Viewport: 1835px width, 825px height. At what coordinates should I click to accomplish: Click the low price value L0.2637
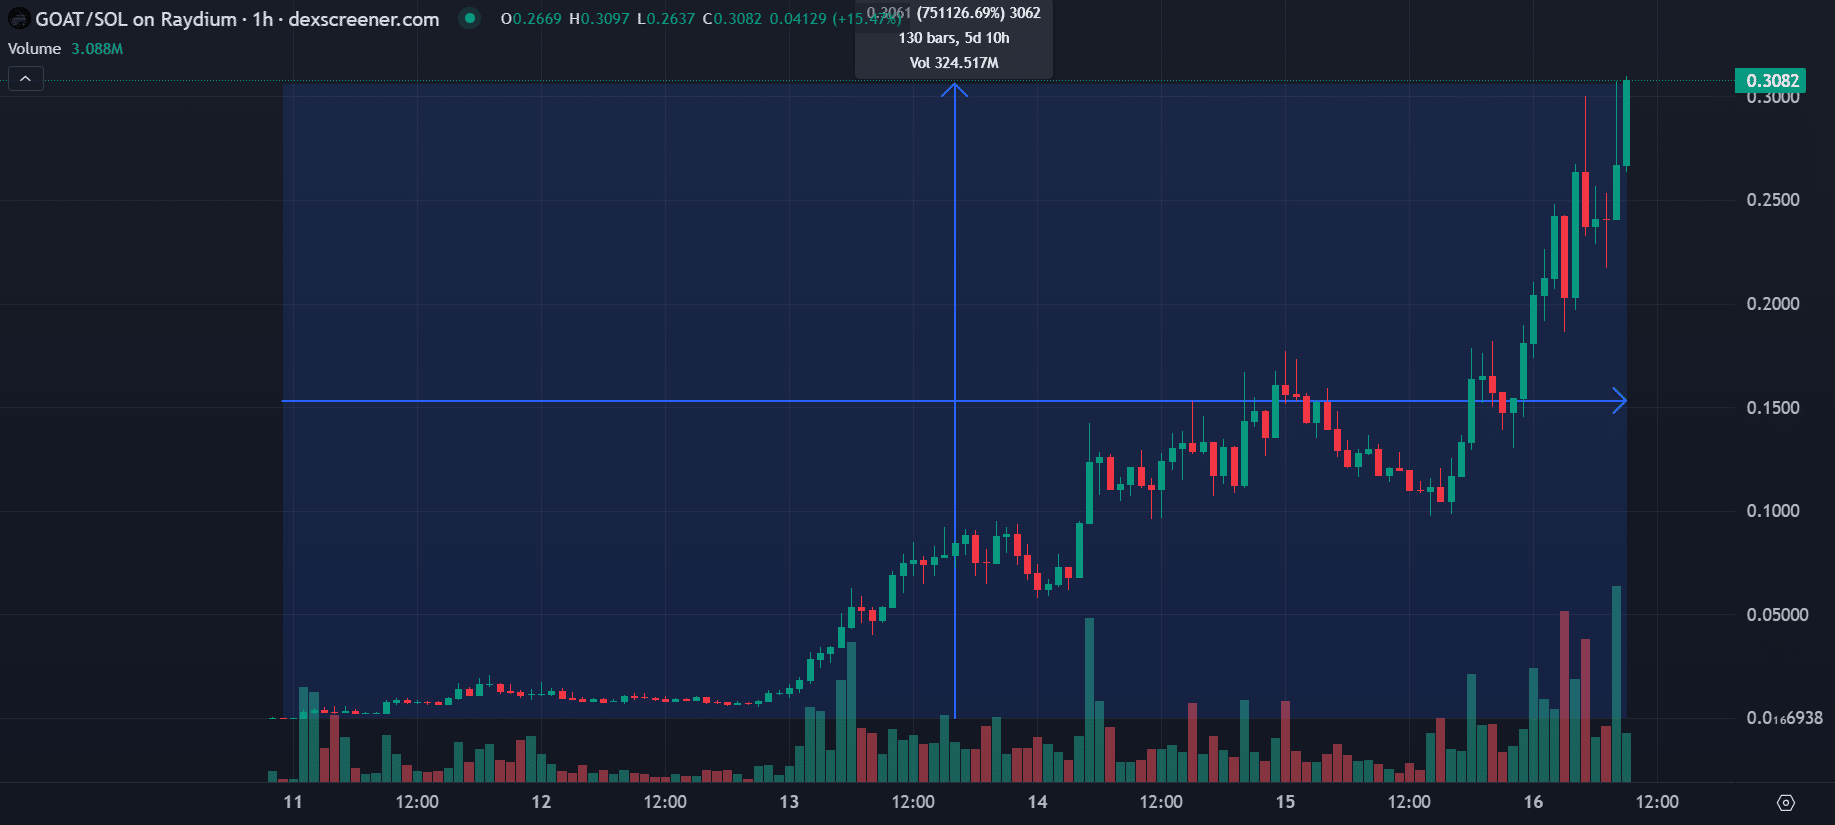[666, 19]
